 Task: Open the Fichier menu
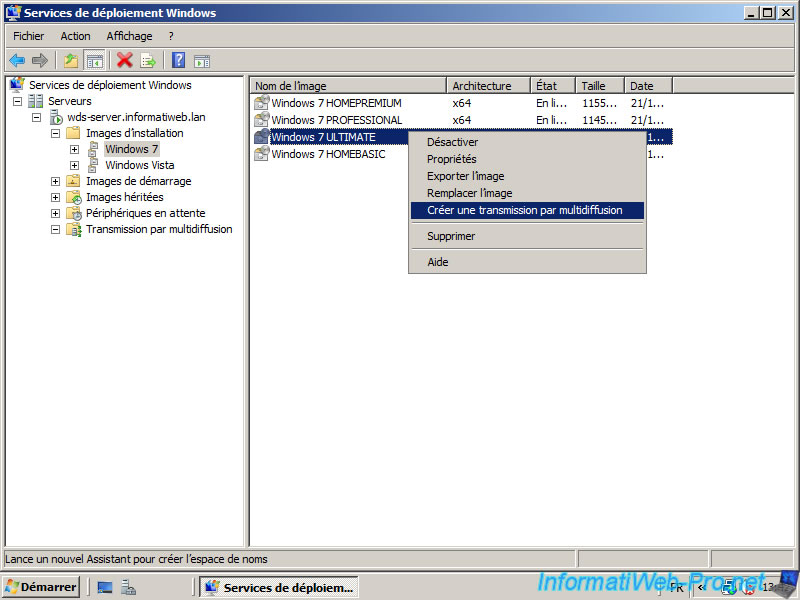click(29, 36)
